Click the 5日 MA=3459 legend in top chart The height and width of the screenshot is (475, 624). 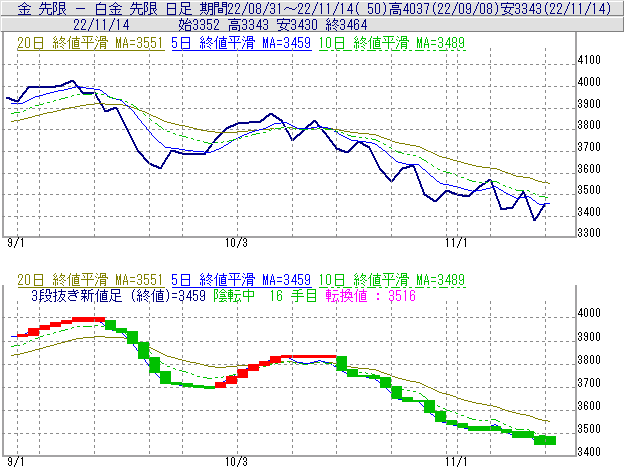[230, 44]
